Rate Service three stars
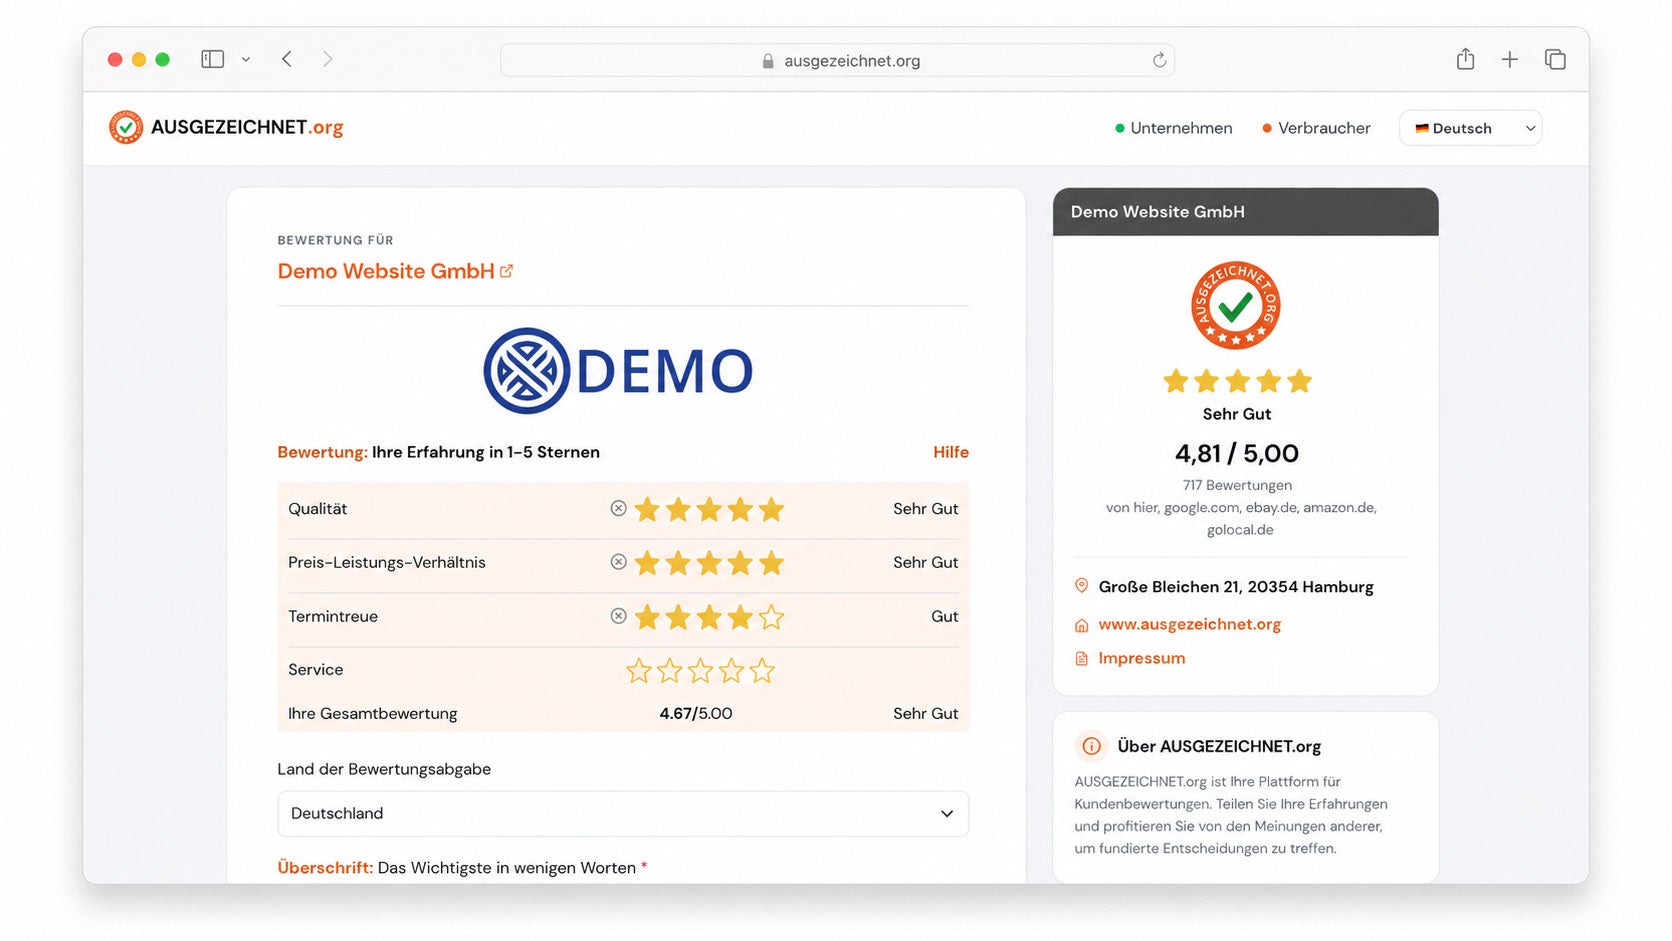1672x941 pixels. click(700, 670)
